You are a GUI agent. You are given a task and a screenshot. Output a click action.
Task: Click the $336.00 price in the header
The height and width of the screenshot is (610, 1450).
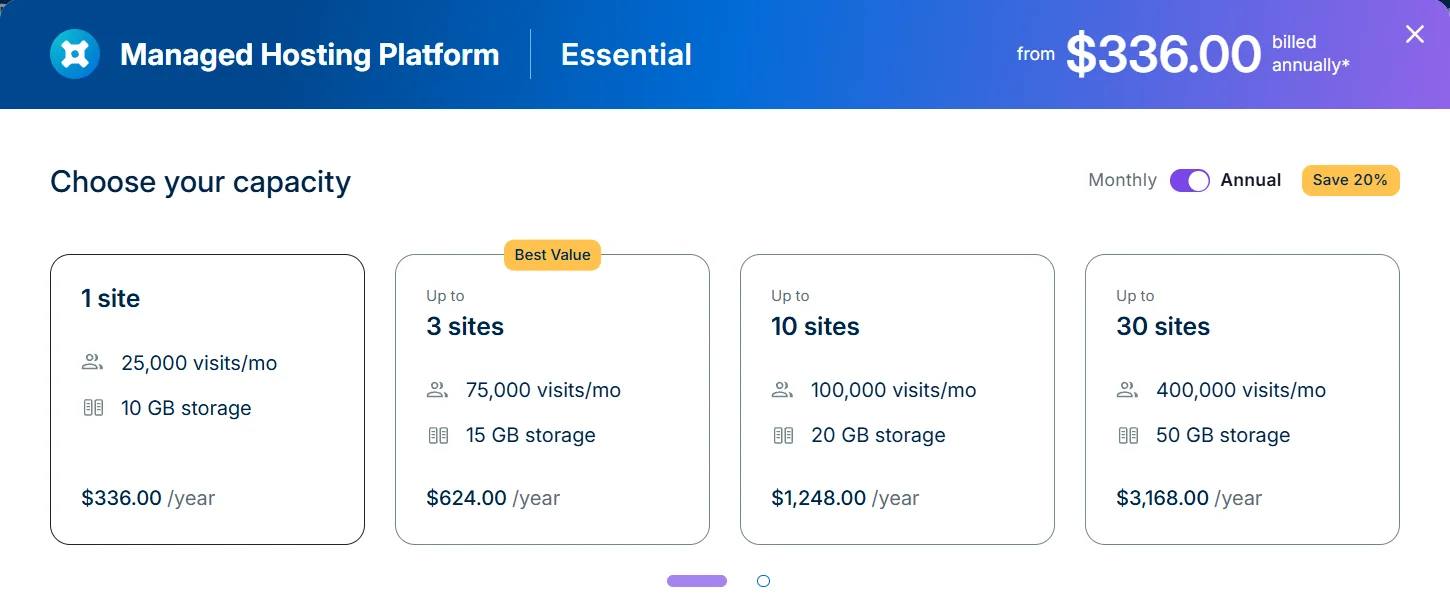click(1163, 54)
